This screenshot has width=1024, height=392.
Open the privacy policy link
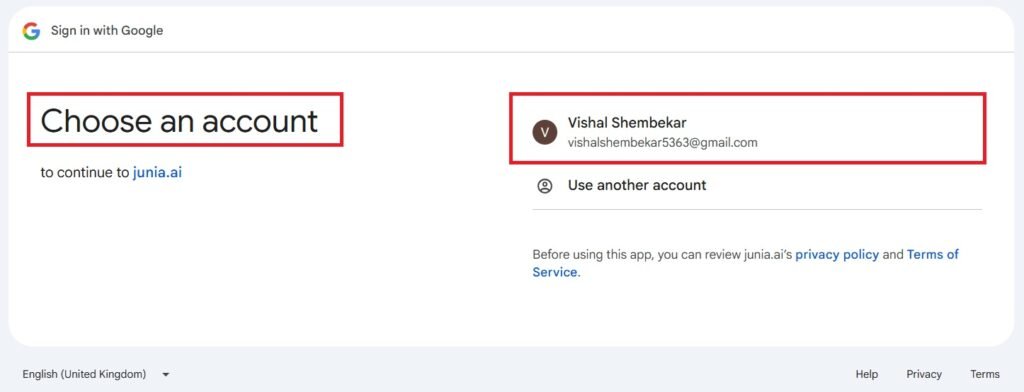pyautogui.click(x=837, y=255)
